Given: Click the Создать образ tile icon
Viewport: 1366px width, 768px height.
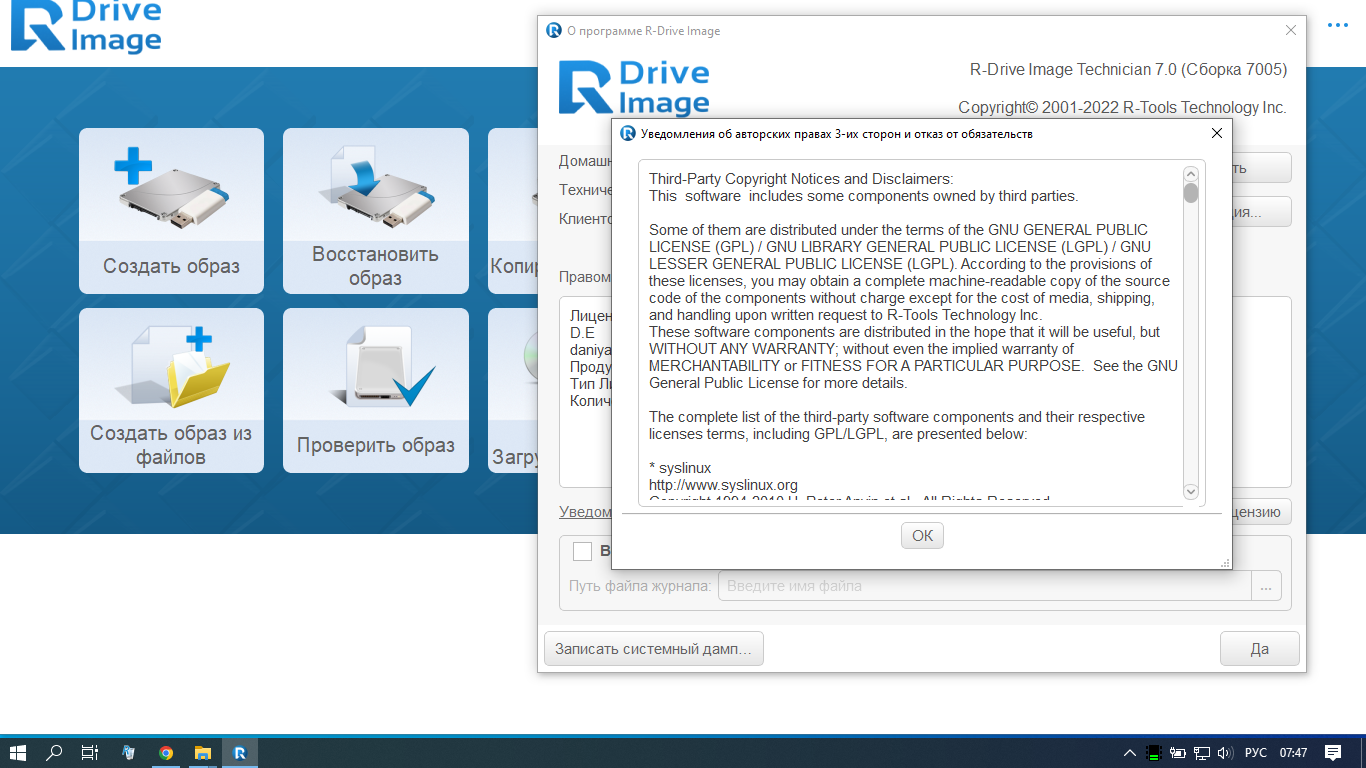Looking at the screenshot, I should coord(172,188).
